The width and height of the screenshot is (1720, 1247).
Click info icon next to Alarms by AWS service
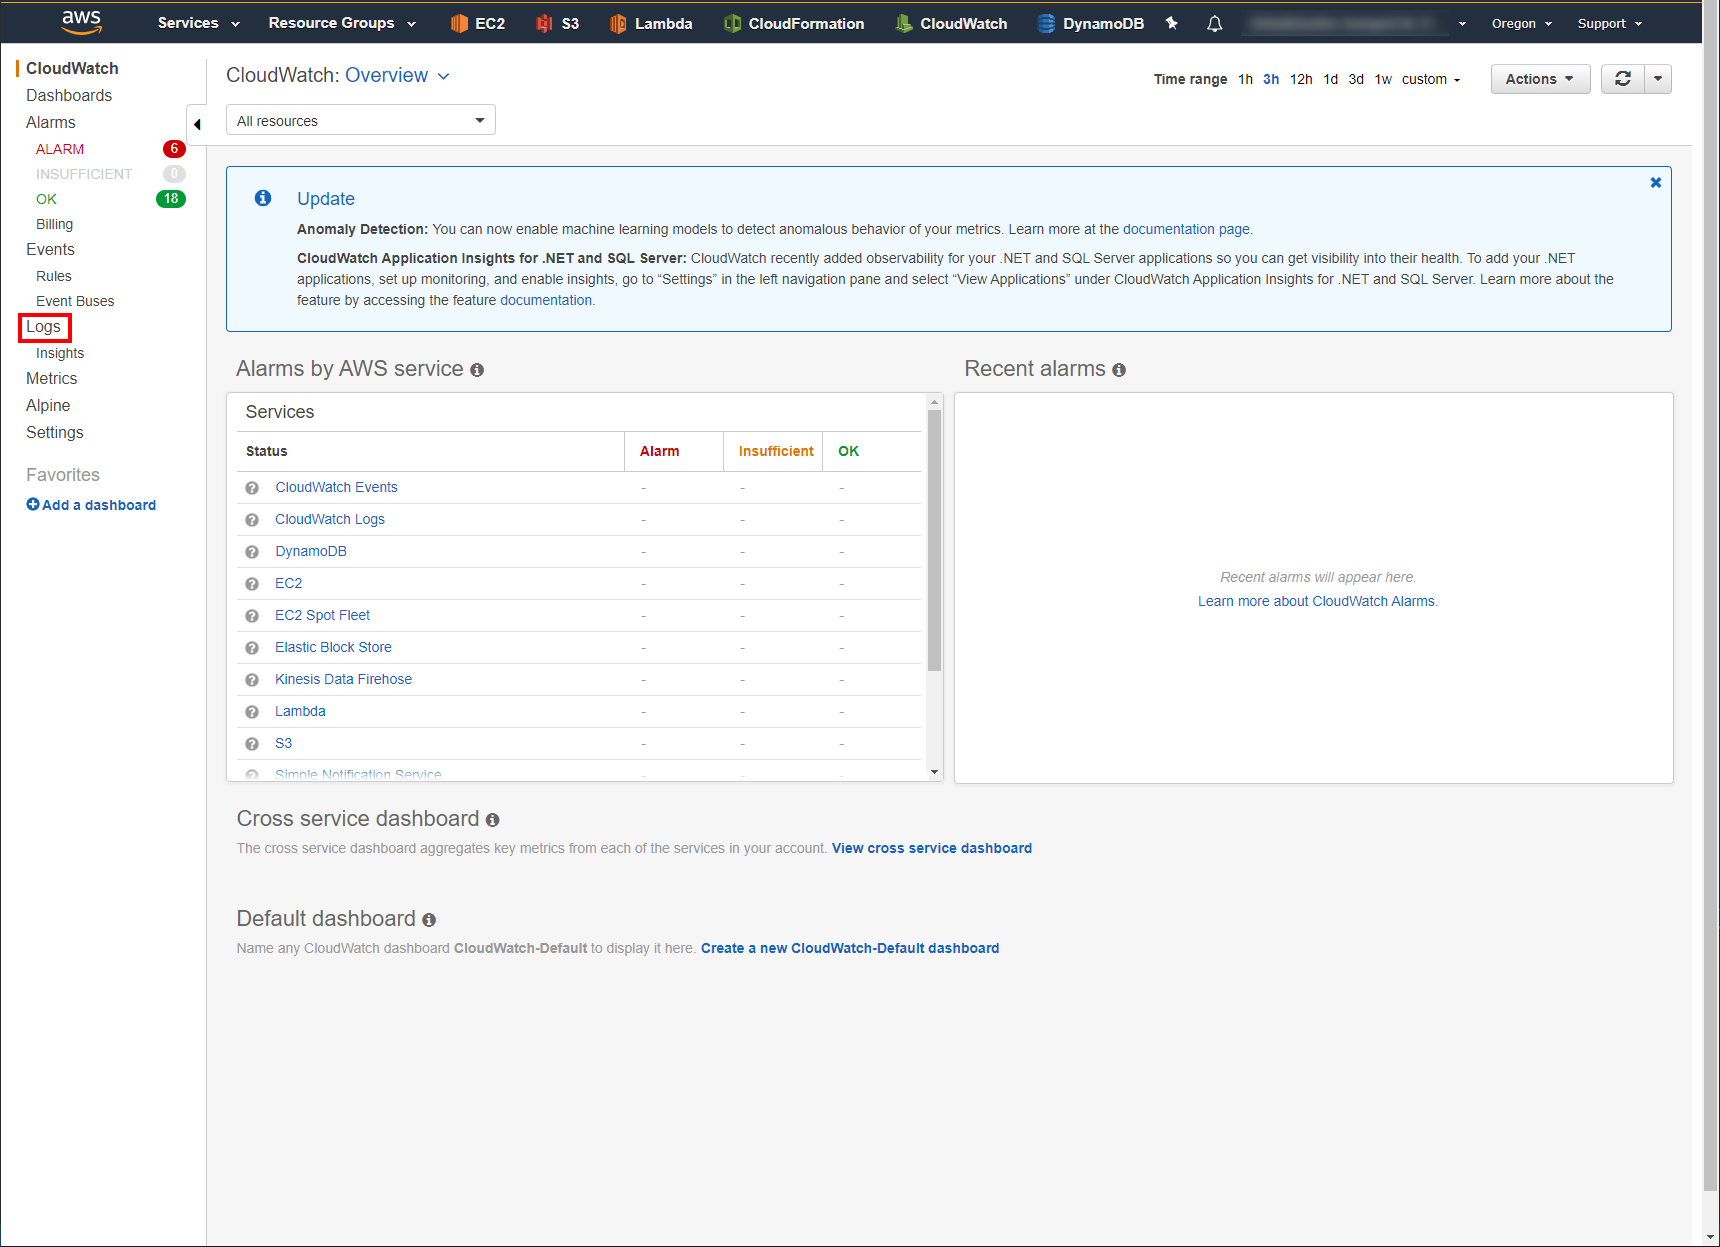click(x=477, y=370)
